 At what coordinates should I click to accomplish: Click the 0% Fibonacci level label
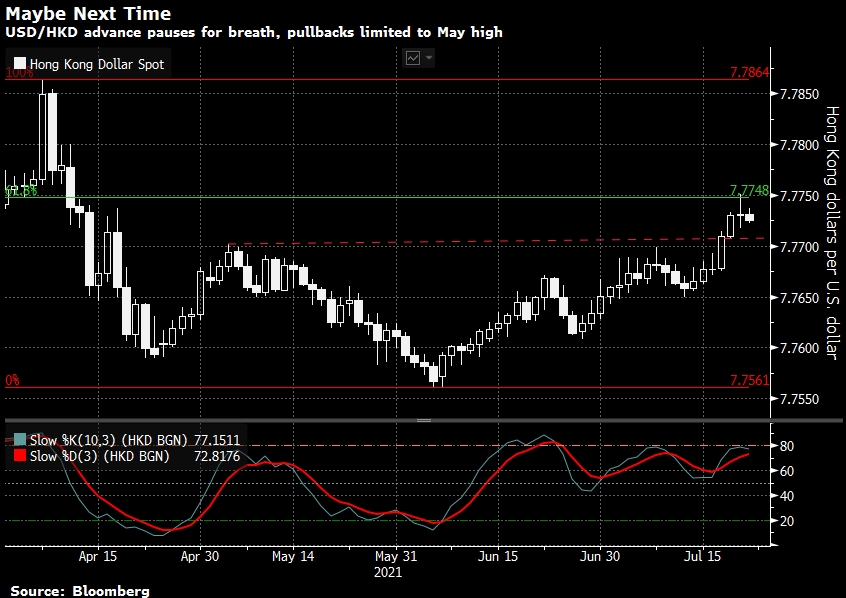coord(13,381)
